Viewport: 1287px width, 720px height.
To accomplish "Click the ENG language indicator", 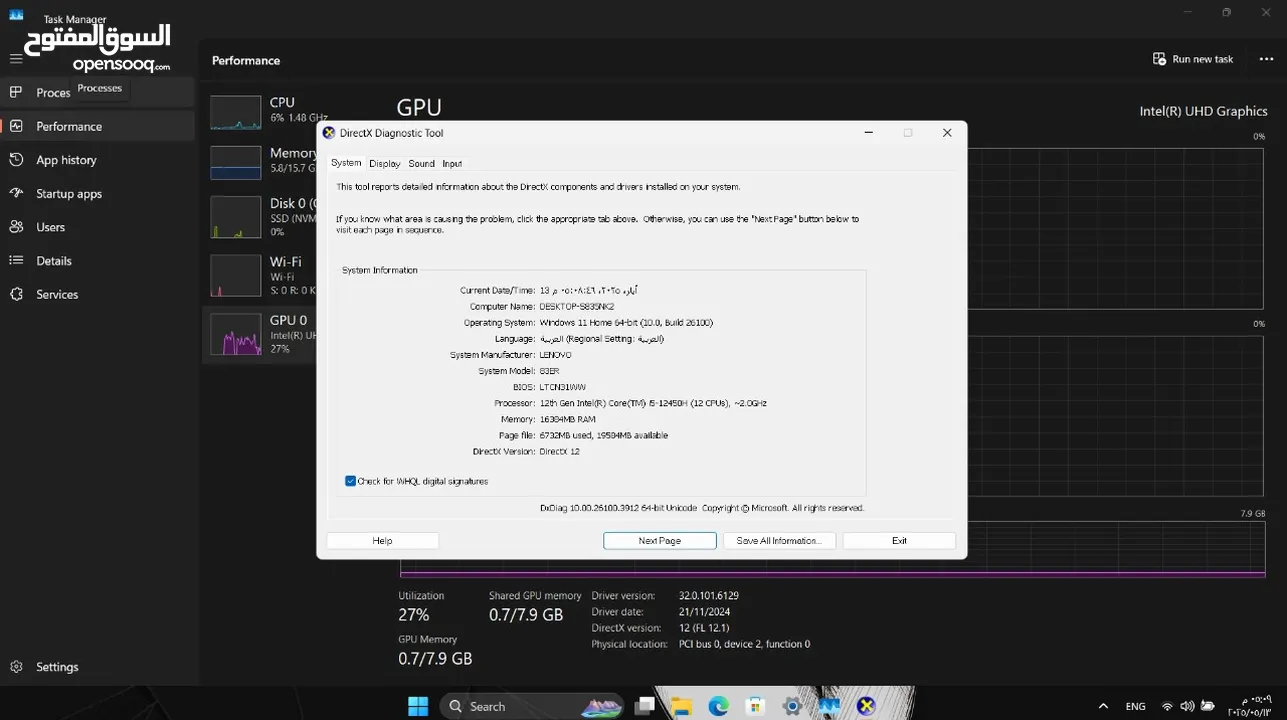I will click(x=1135, y=706).
